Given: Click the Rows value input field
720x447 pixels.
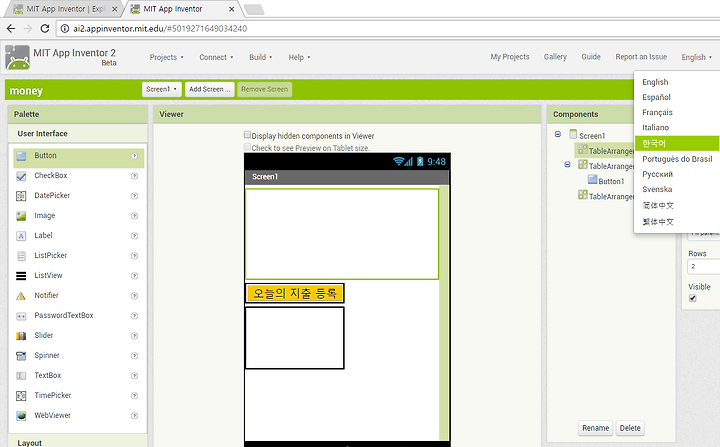Looking at the screenshot, I should (703, 266).
